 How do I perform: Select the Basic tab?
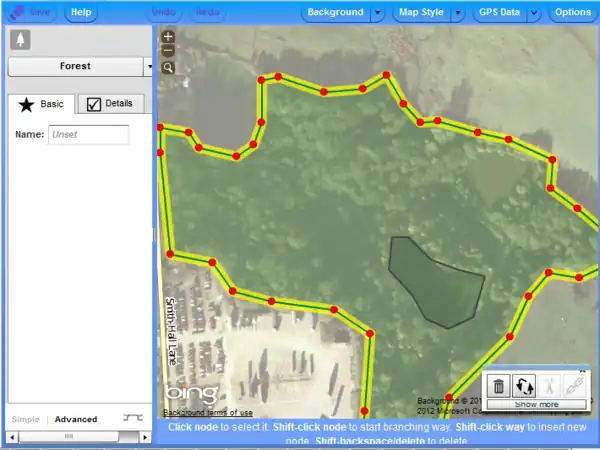coord(42,103)
